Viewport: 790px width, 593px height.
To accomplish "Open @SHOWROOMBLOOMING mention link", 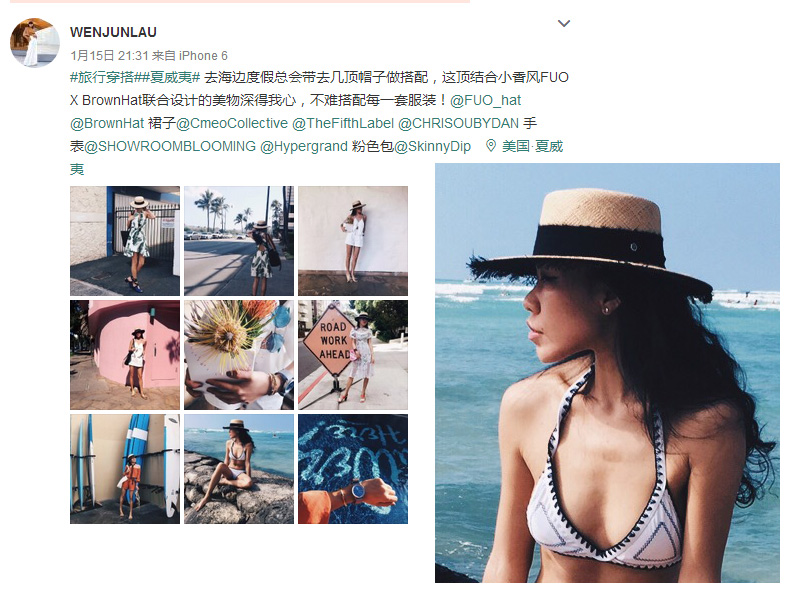I will (x=170, y=146).
